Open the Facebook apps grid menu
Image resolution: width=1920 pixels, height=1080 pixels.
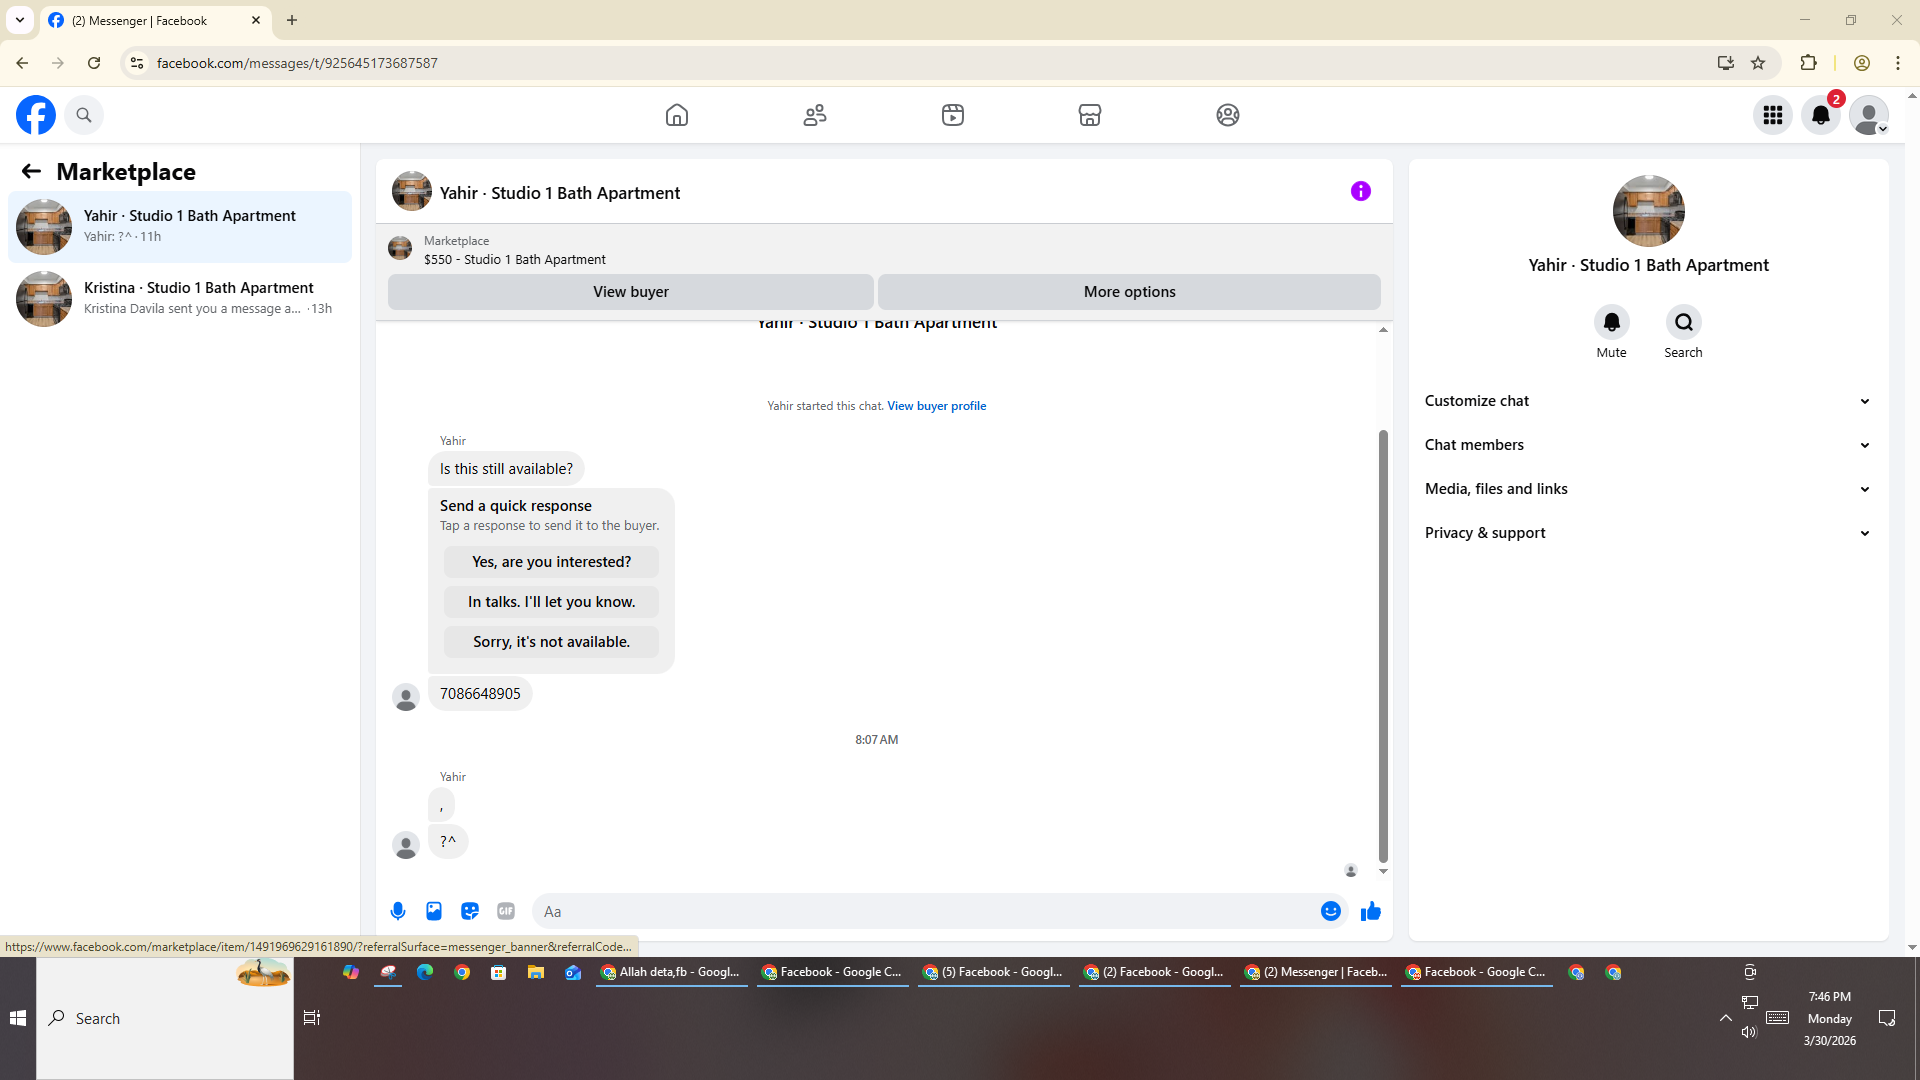coord(1772,115)
